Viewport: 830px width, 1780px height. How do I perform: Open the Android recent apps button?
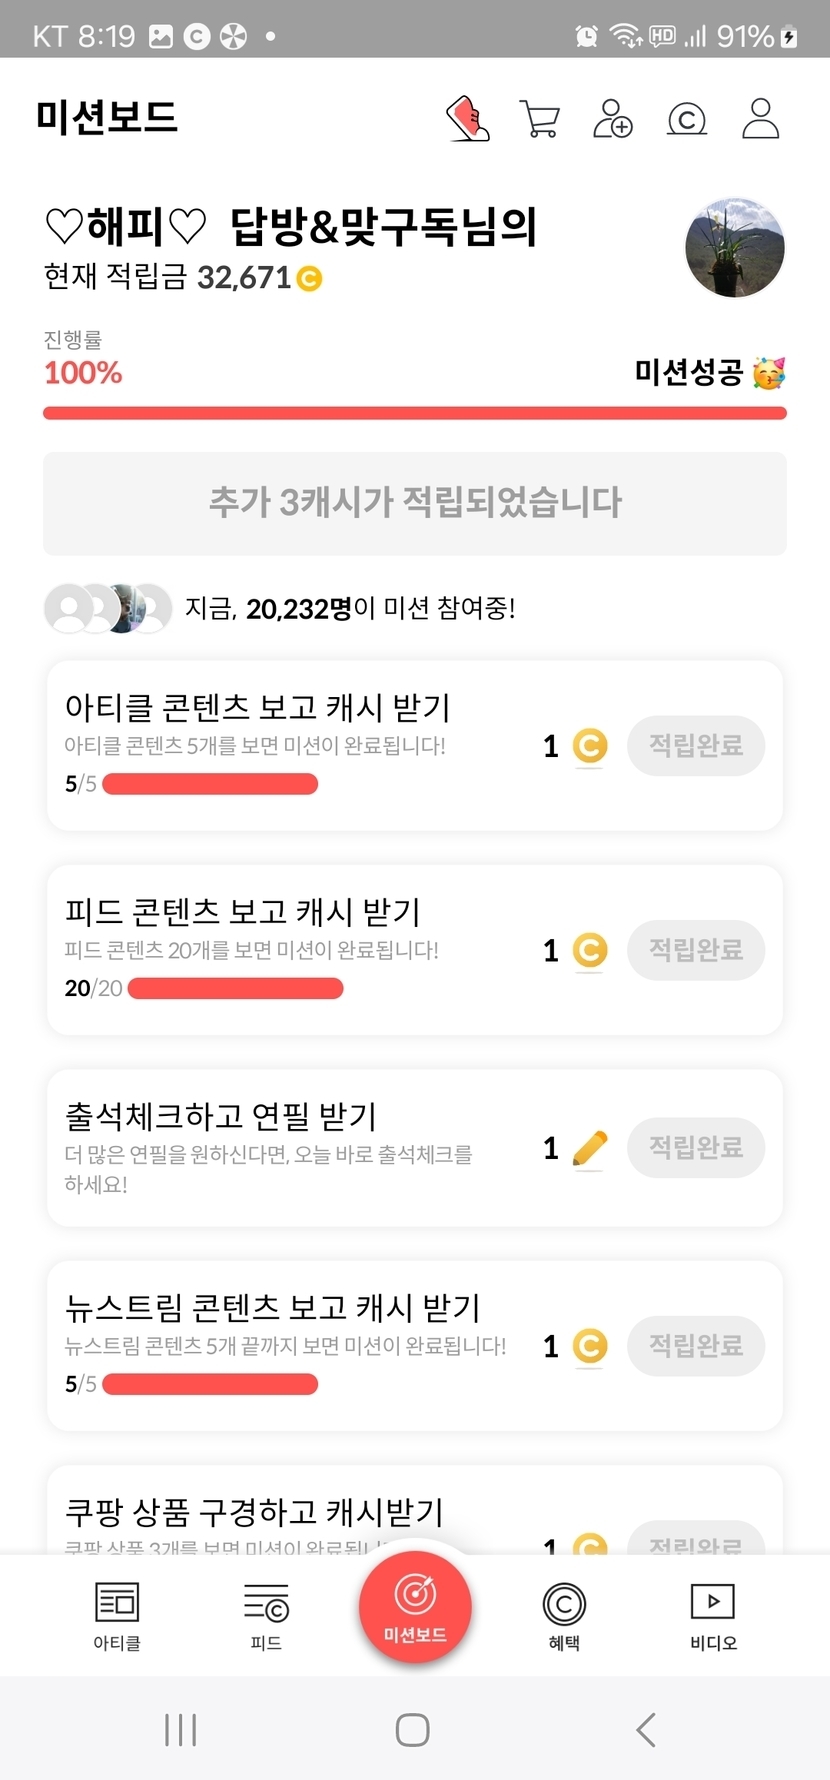pos(181,1729)
